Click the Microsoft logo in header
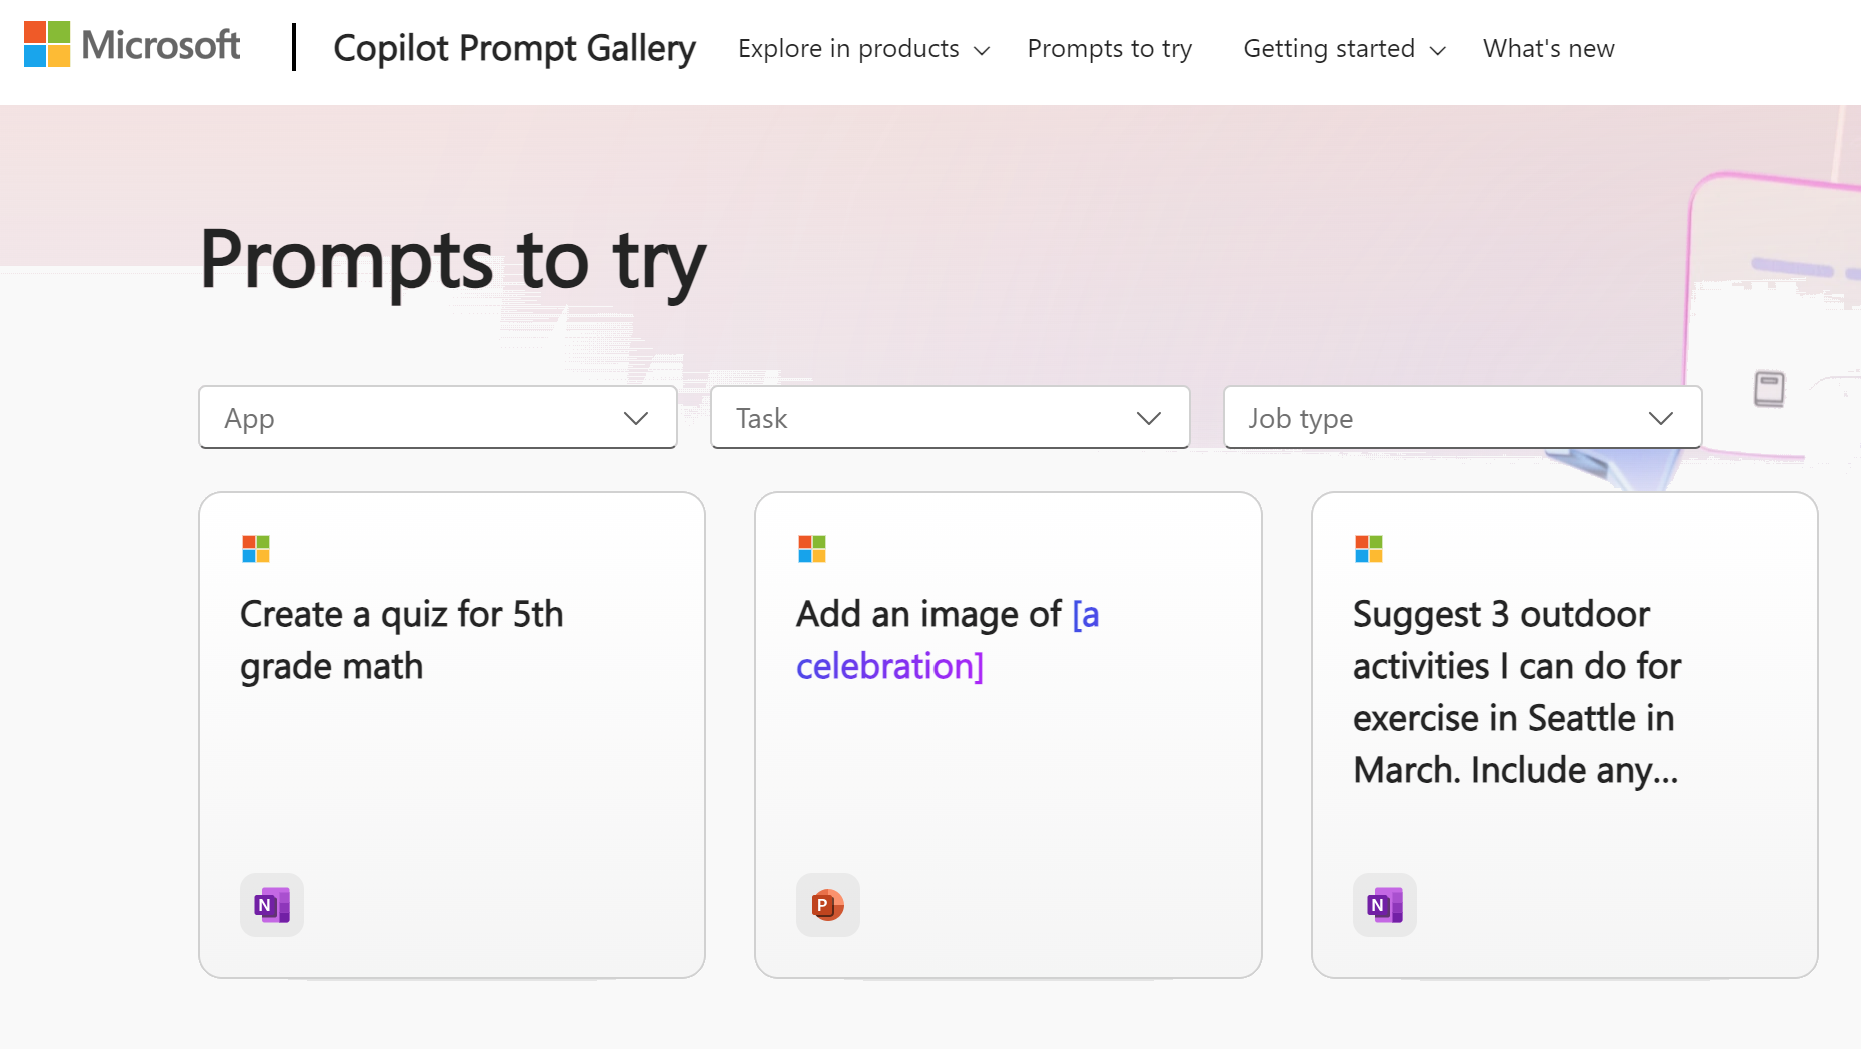This screenshot has height=1049, width=1861. pos(132,46)
